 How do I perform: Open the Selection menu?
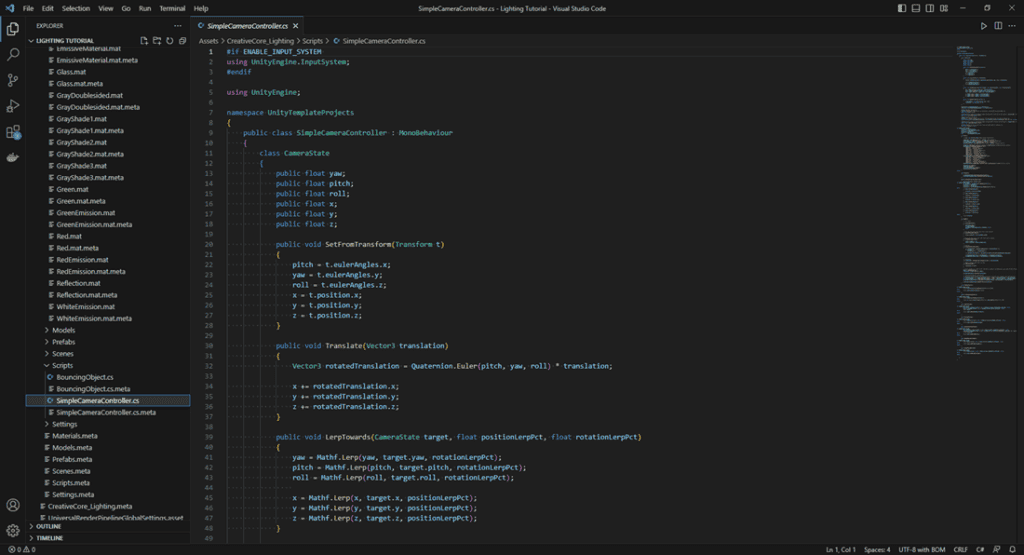click(76, 8)
